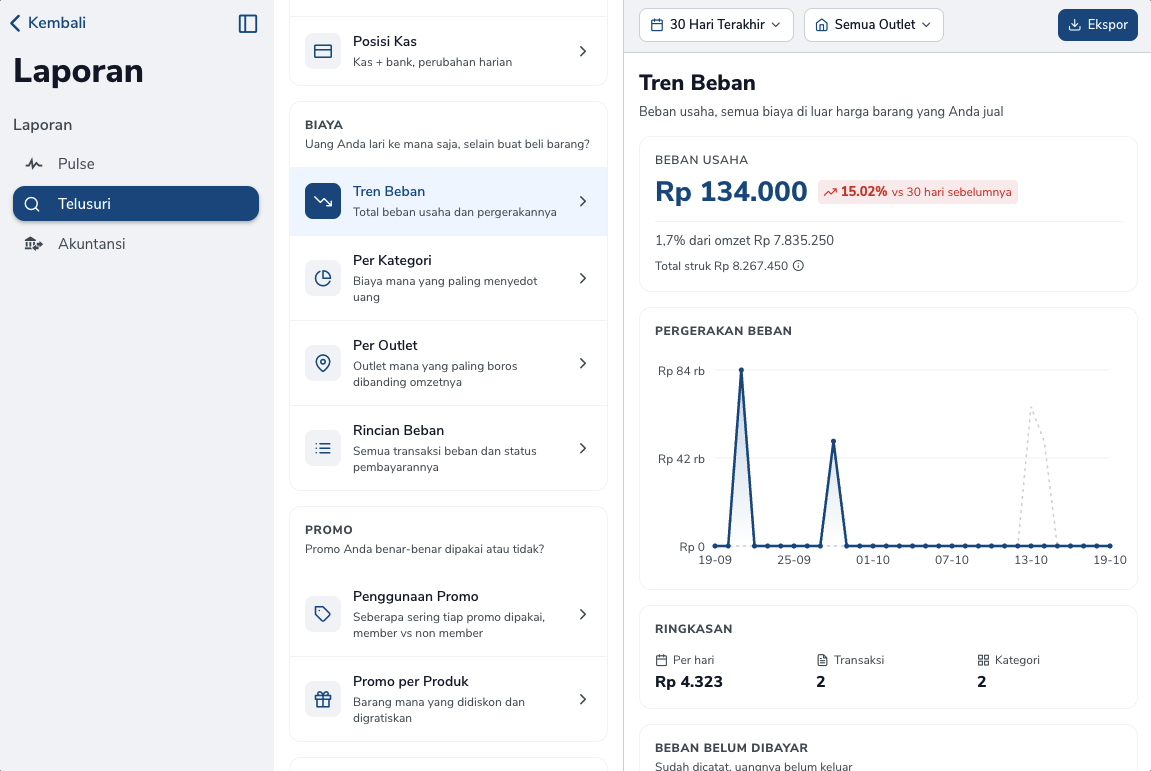
Task: Click the download icon on Ekspor
Action: point(1075,25)
